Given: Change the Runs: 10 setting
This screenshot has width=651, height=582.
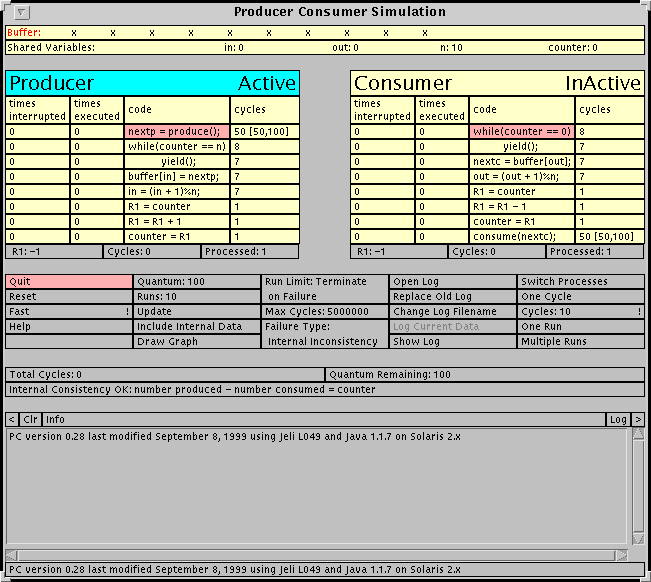Looking at the screenshot, I should click(x=196, y=297).
